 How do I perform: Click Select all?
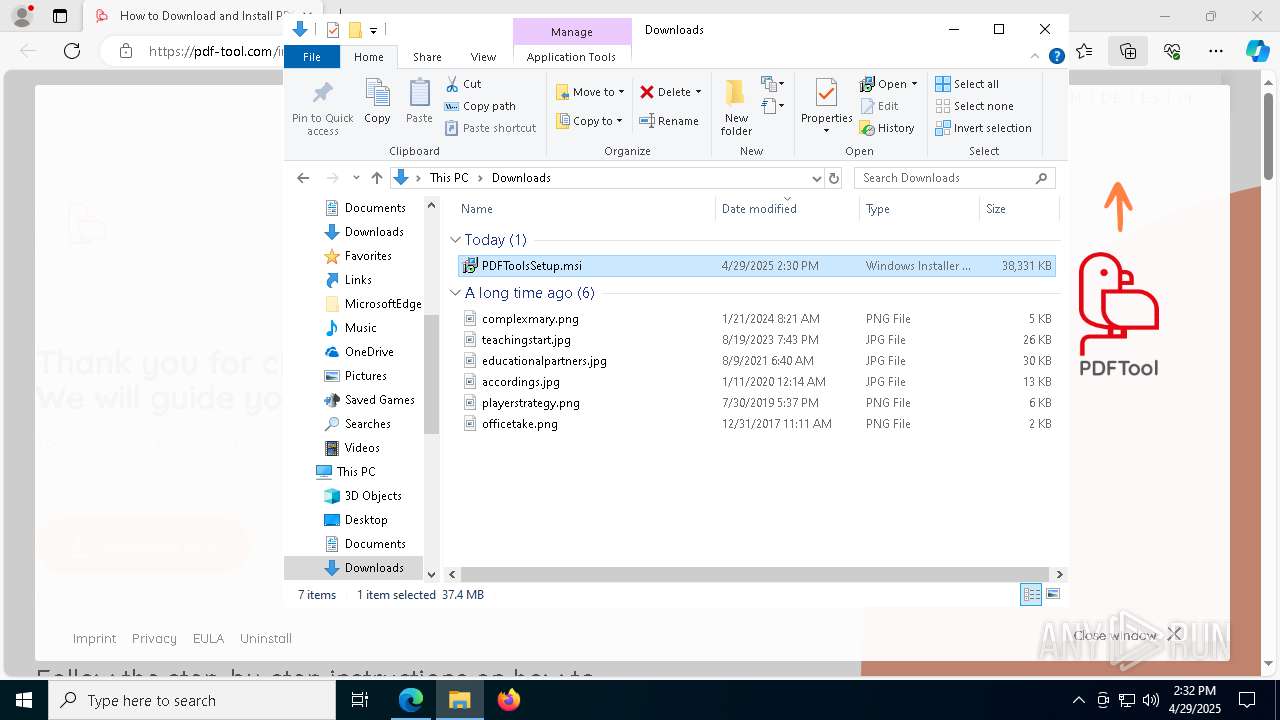click(x=967, y=84)
